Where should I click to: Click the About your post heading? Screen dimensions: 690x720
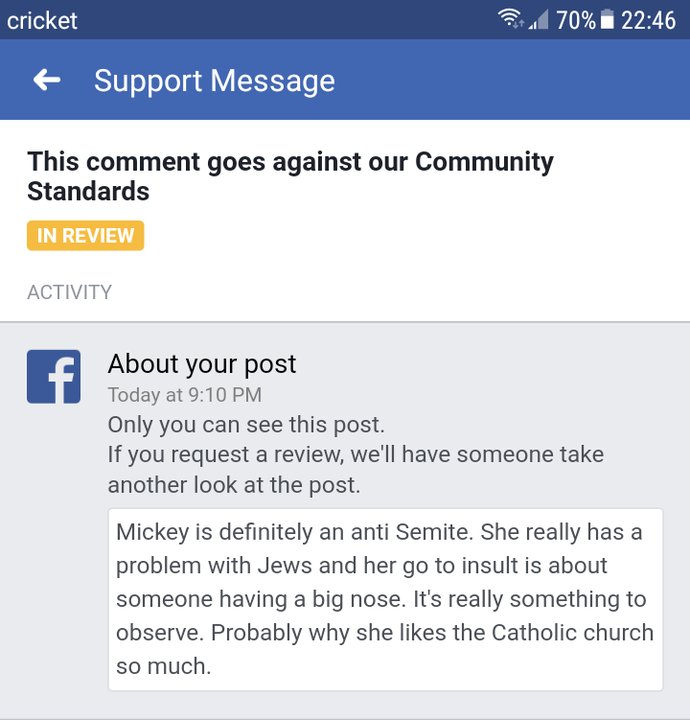[202, 364]
